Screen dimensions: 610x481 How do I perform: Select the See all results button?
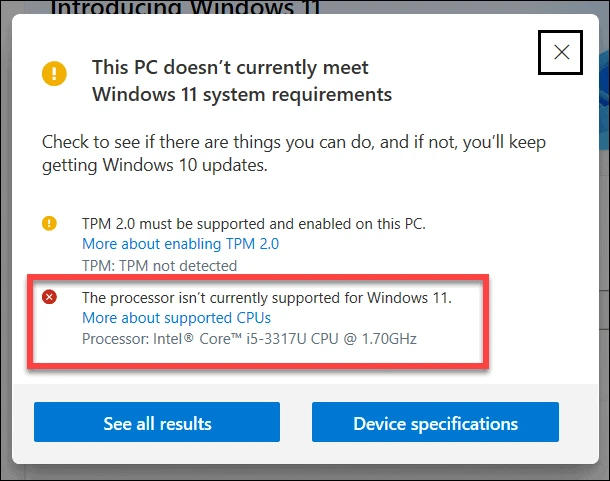[157, 422]
